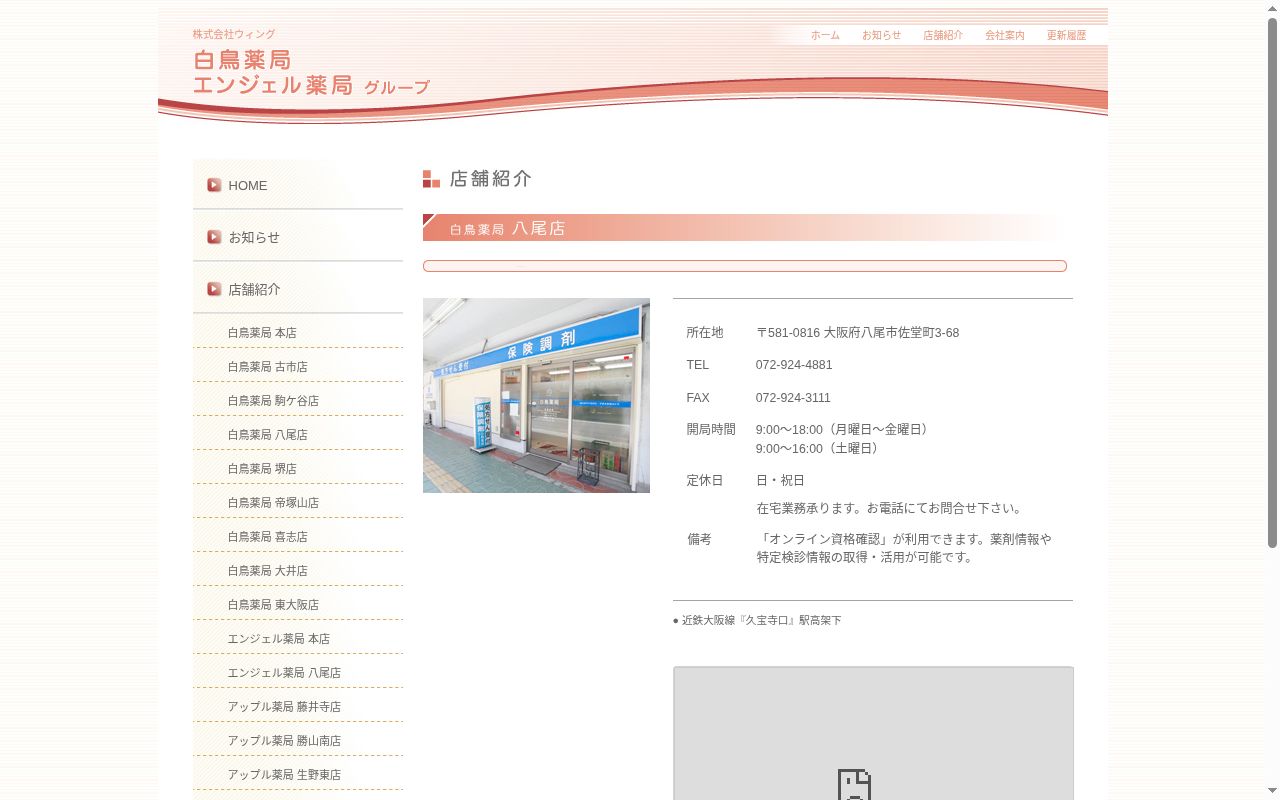Click the red arrow icon beside HOME

[x=214, y=185]
